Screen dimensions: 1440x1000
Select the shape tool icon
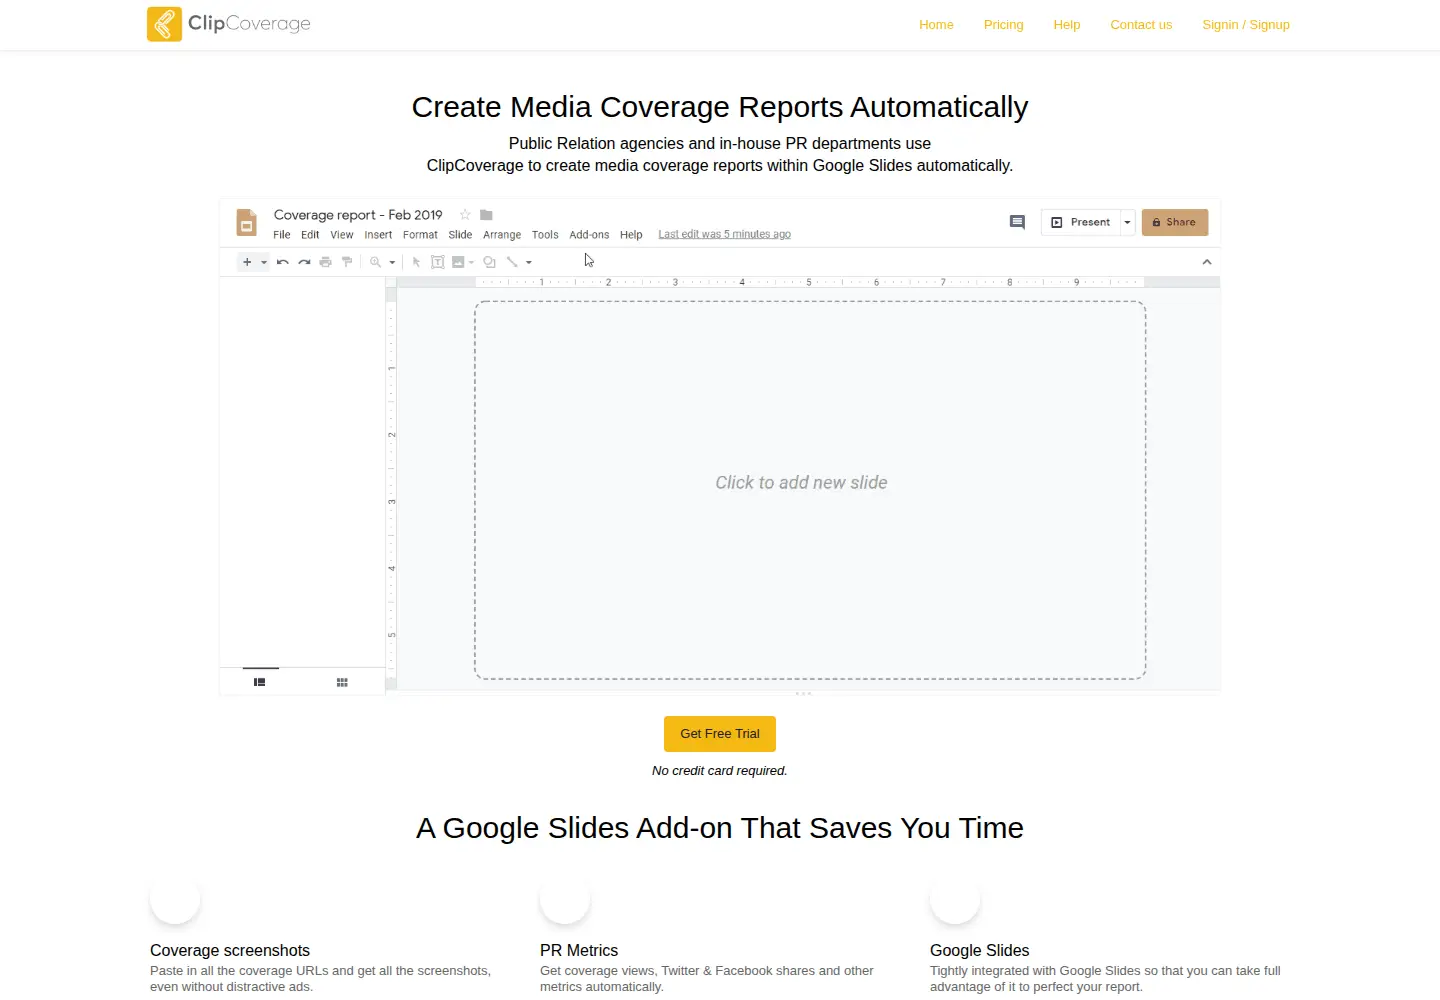(x=490, y=262)
